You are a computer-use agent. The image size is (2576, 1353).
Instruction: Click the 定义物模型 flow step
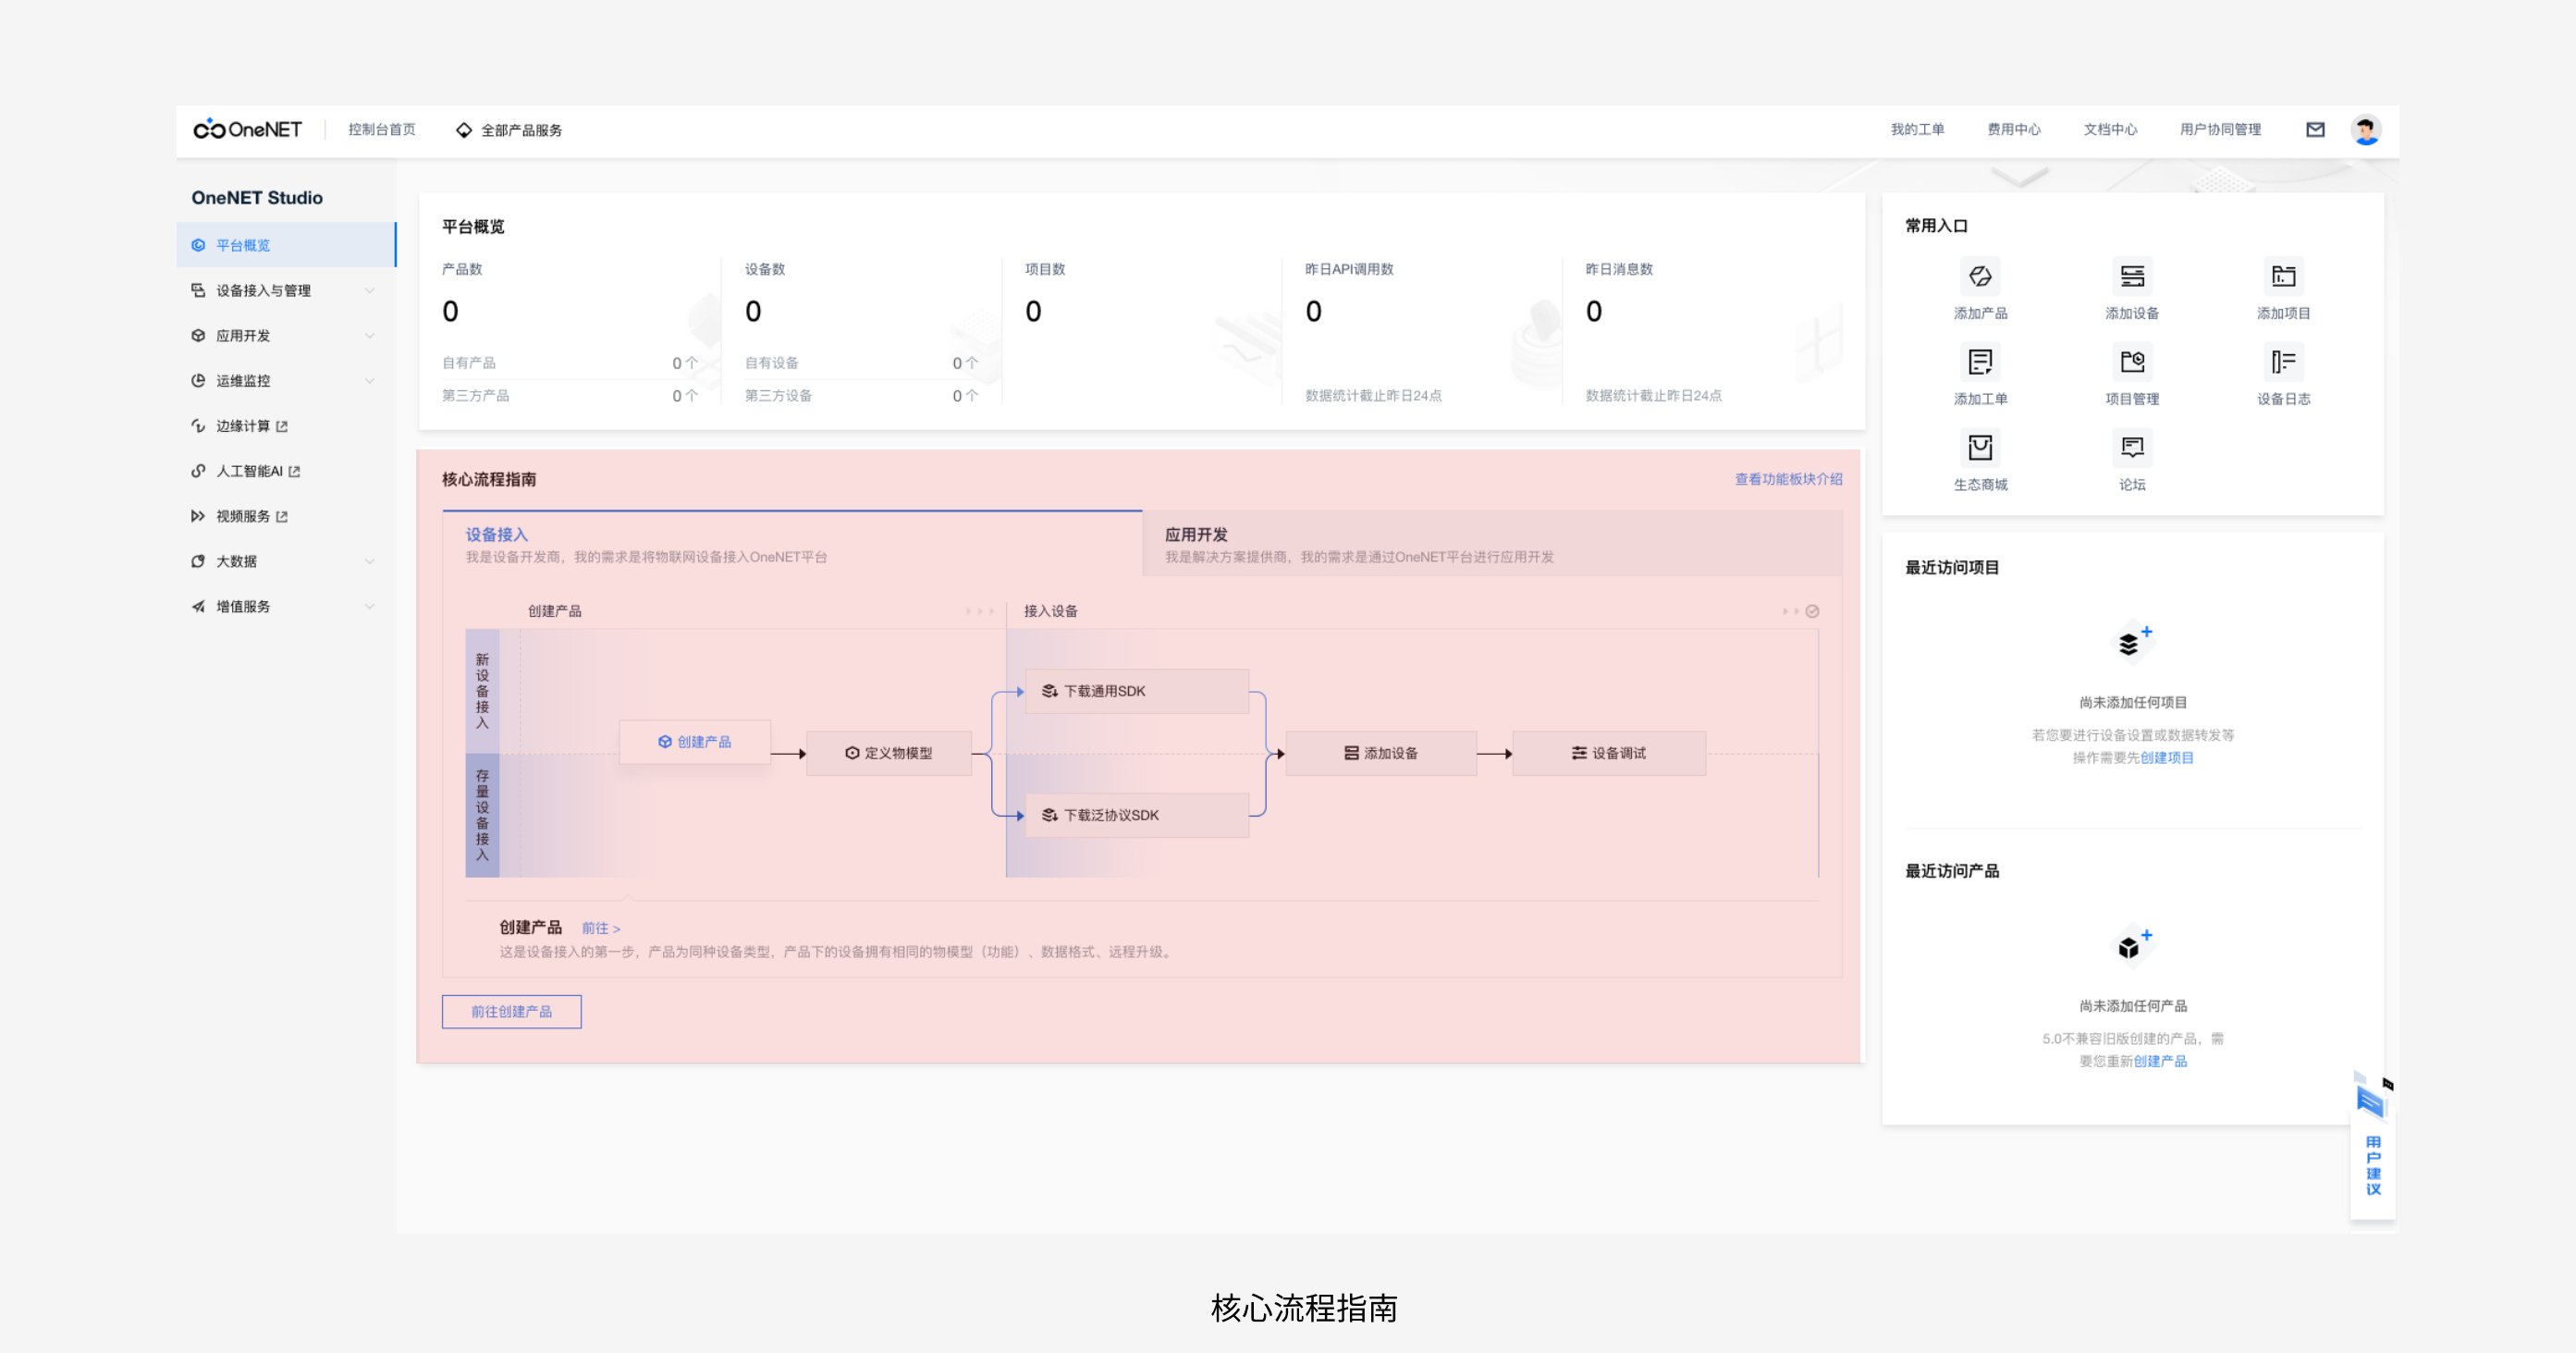889,754
